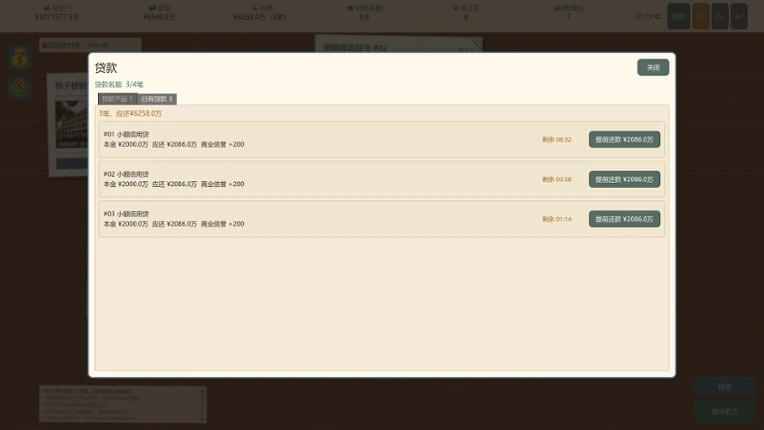764x430 pixels.
Task: Click the summary 3笔，应还¥6258.0万
Action: point(130,113)
